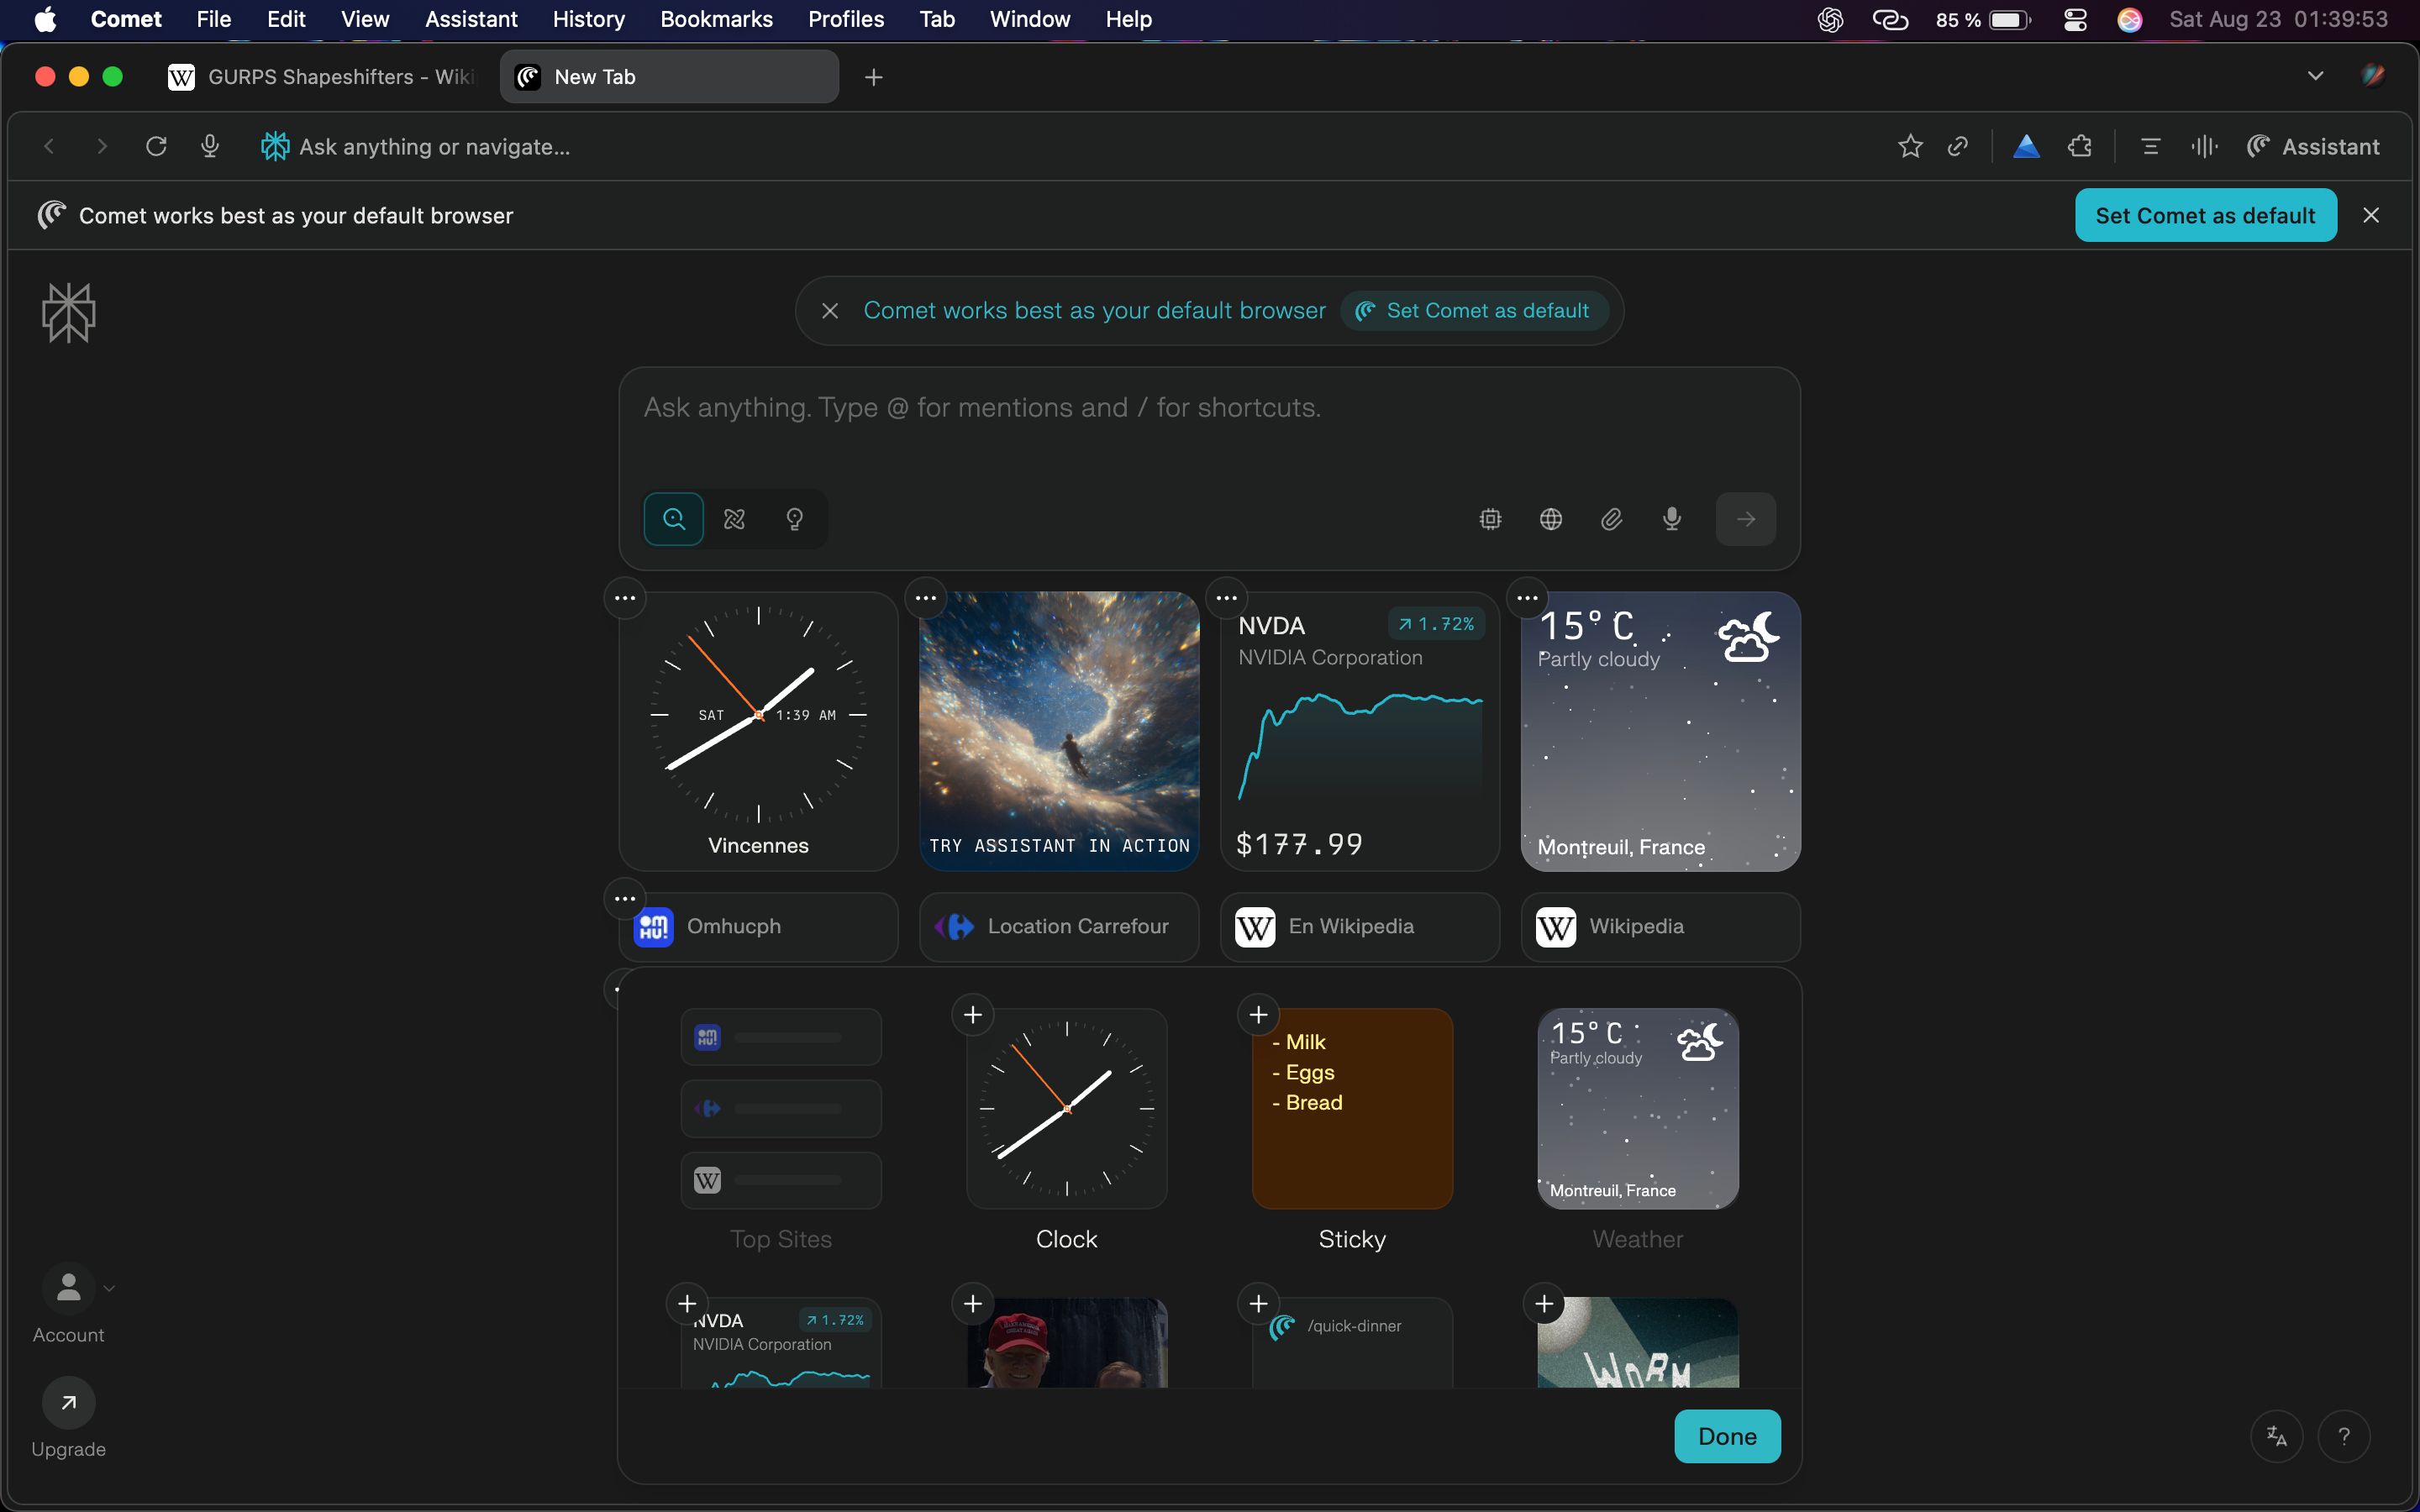Click Set Comet as default pill link
Image resolution: width=2420 pixels, height=1512 pixels.
[1474, 311]
